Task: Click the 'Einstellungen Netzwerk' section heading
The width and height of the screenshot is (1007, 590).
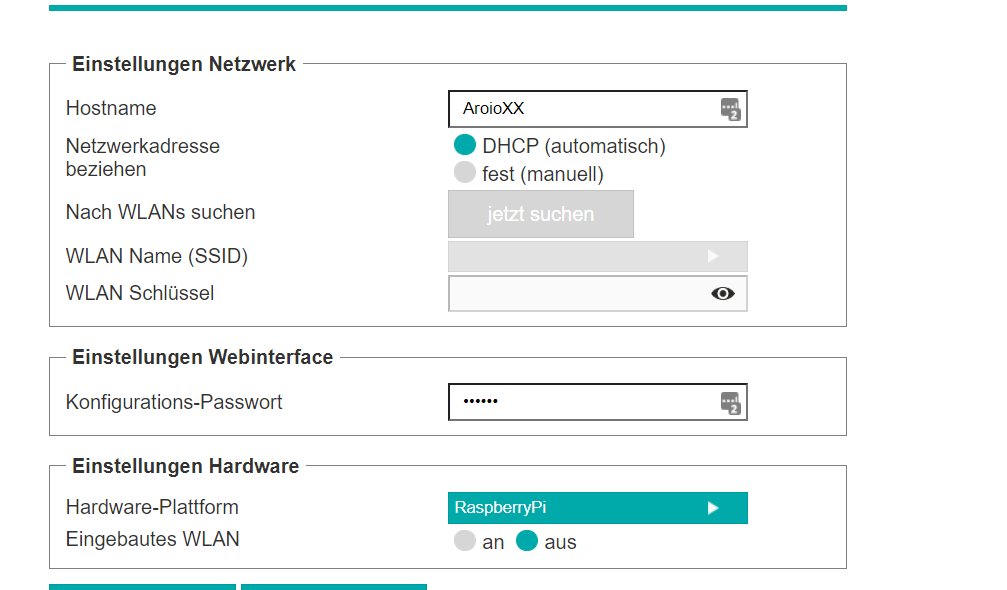Action: pos(184,64)
